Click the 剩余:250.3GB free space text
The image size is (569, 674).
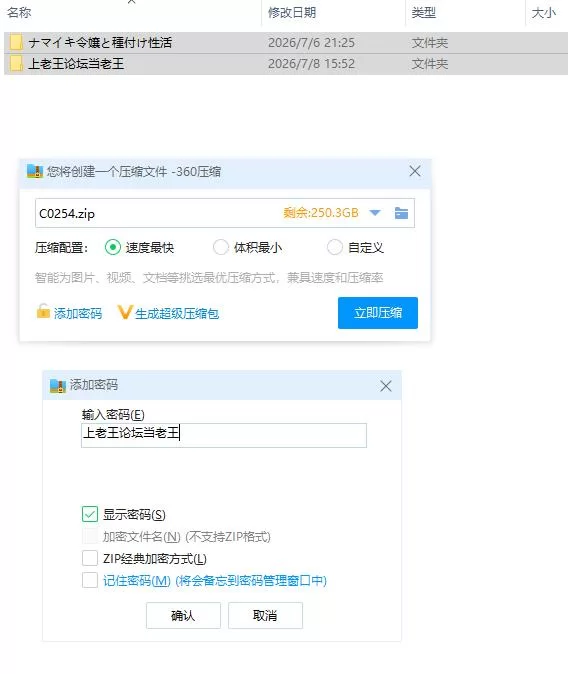click(x=321, y=213)
